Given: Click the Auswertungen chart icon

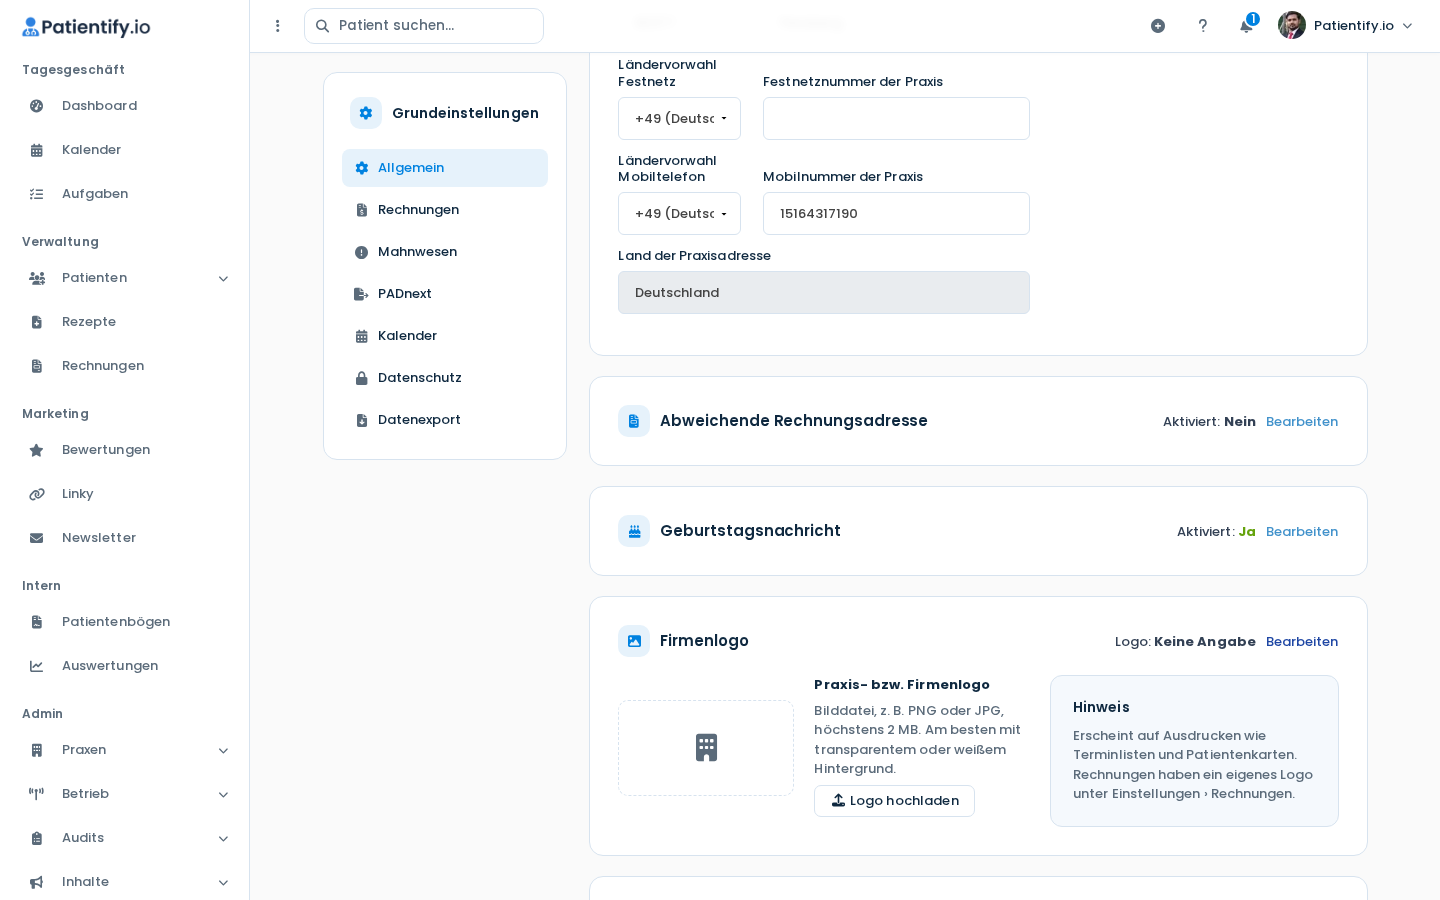Looking at the screenshot, I should click(37, 666).
